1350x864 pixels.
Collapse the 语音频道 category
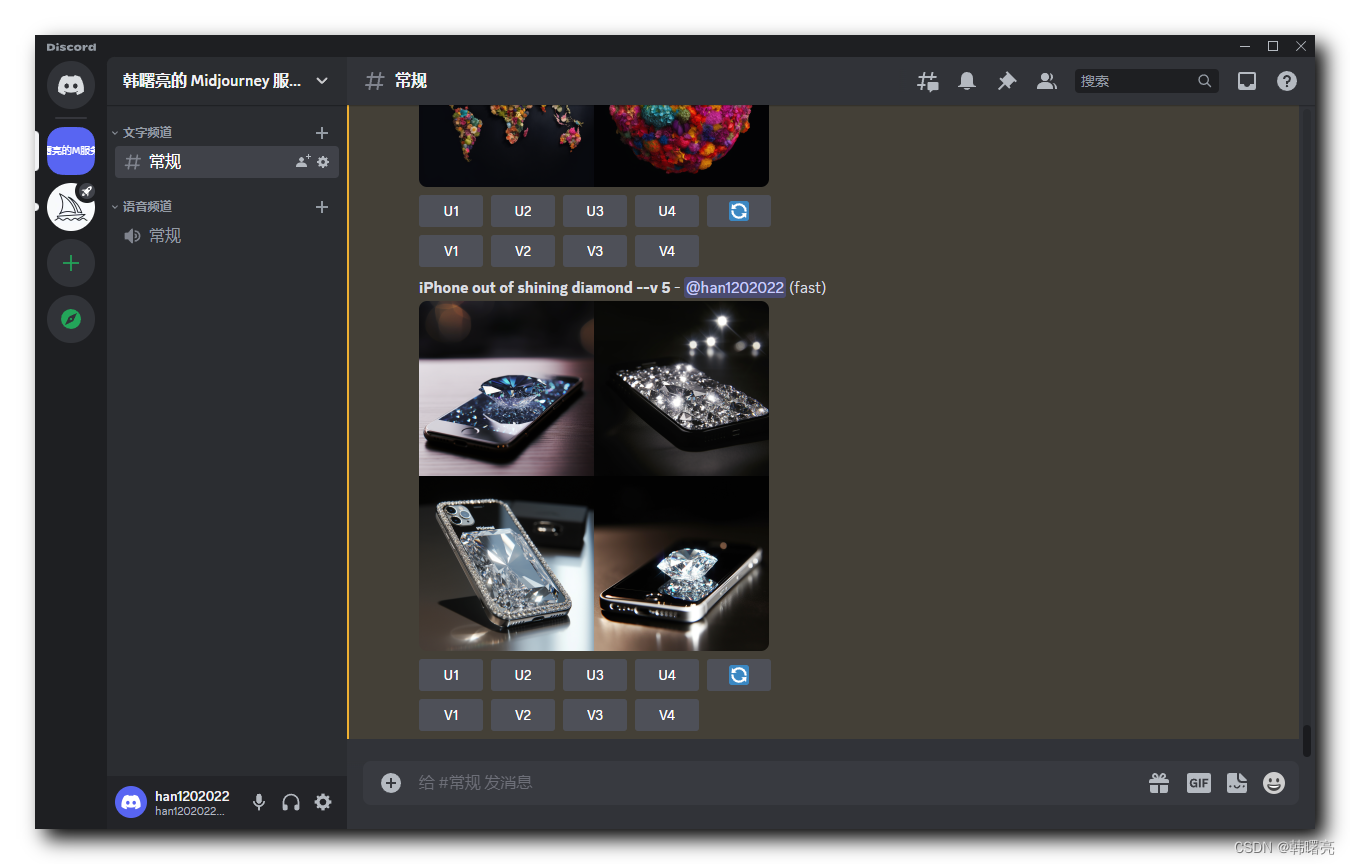tap(142, 206)
